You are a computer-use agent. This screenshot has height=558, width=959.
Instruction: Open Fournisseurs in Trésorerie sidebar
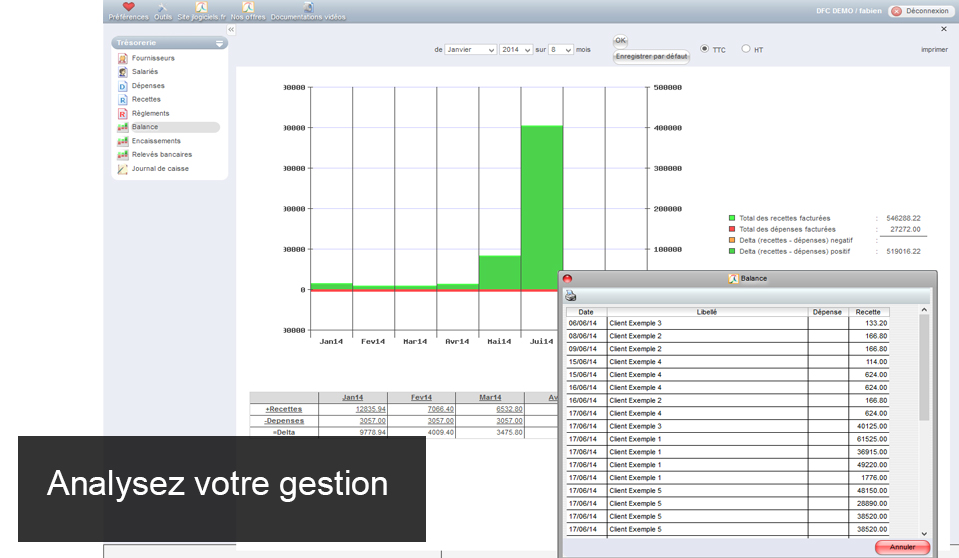[x=153, y=58]
